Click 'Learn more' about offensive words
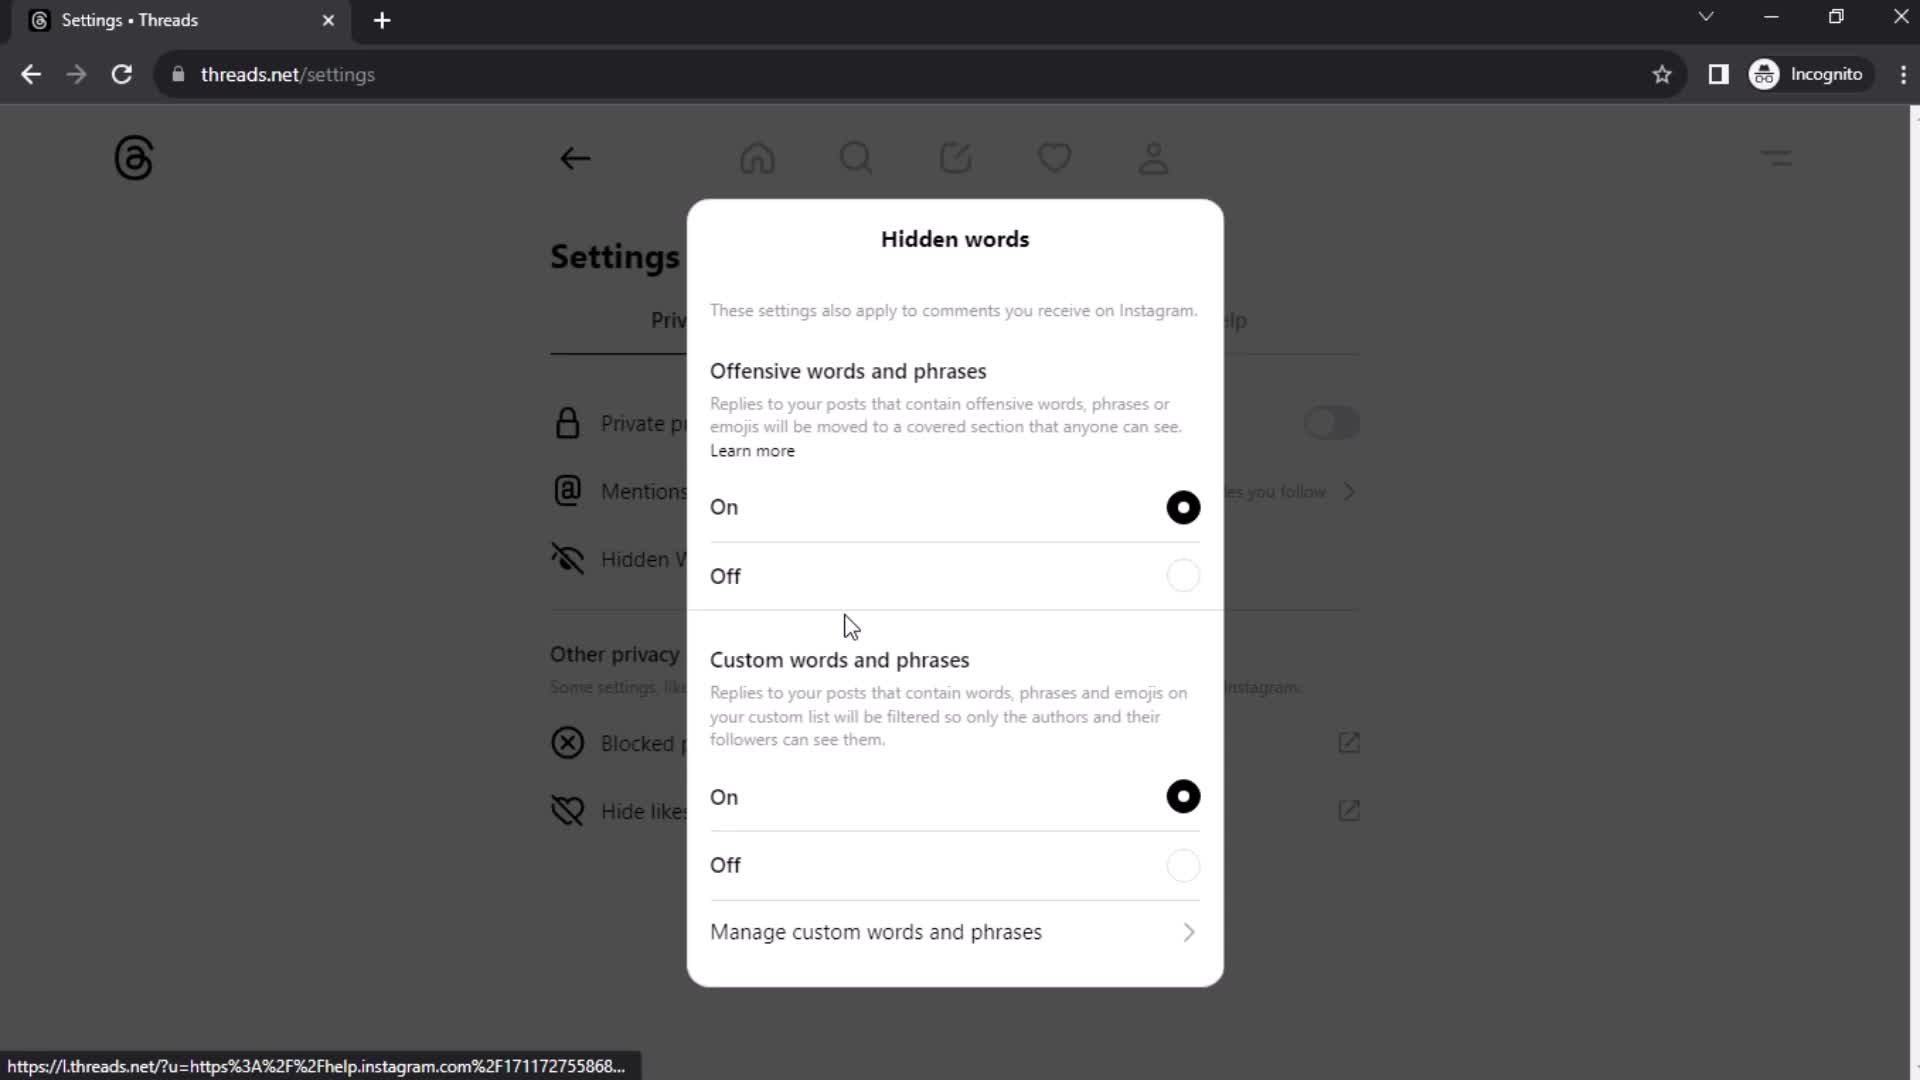 (x=752, y=450)
